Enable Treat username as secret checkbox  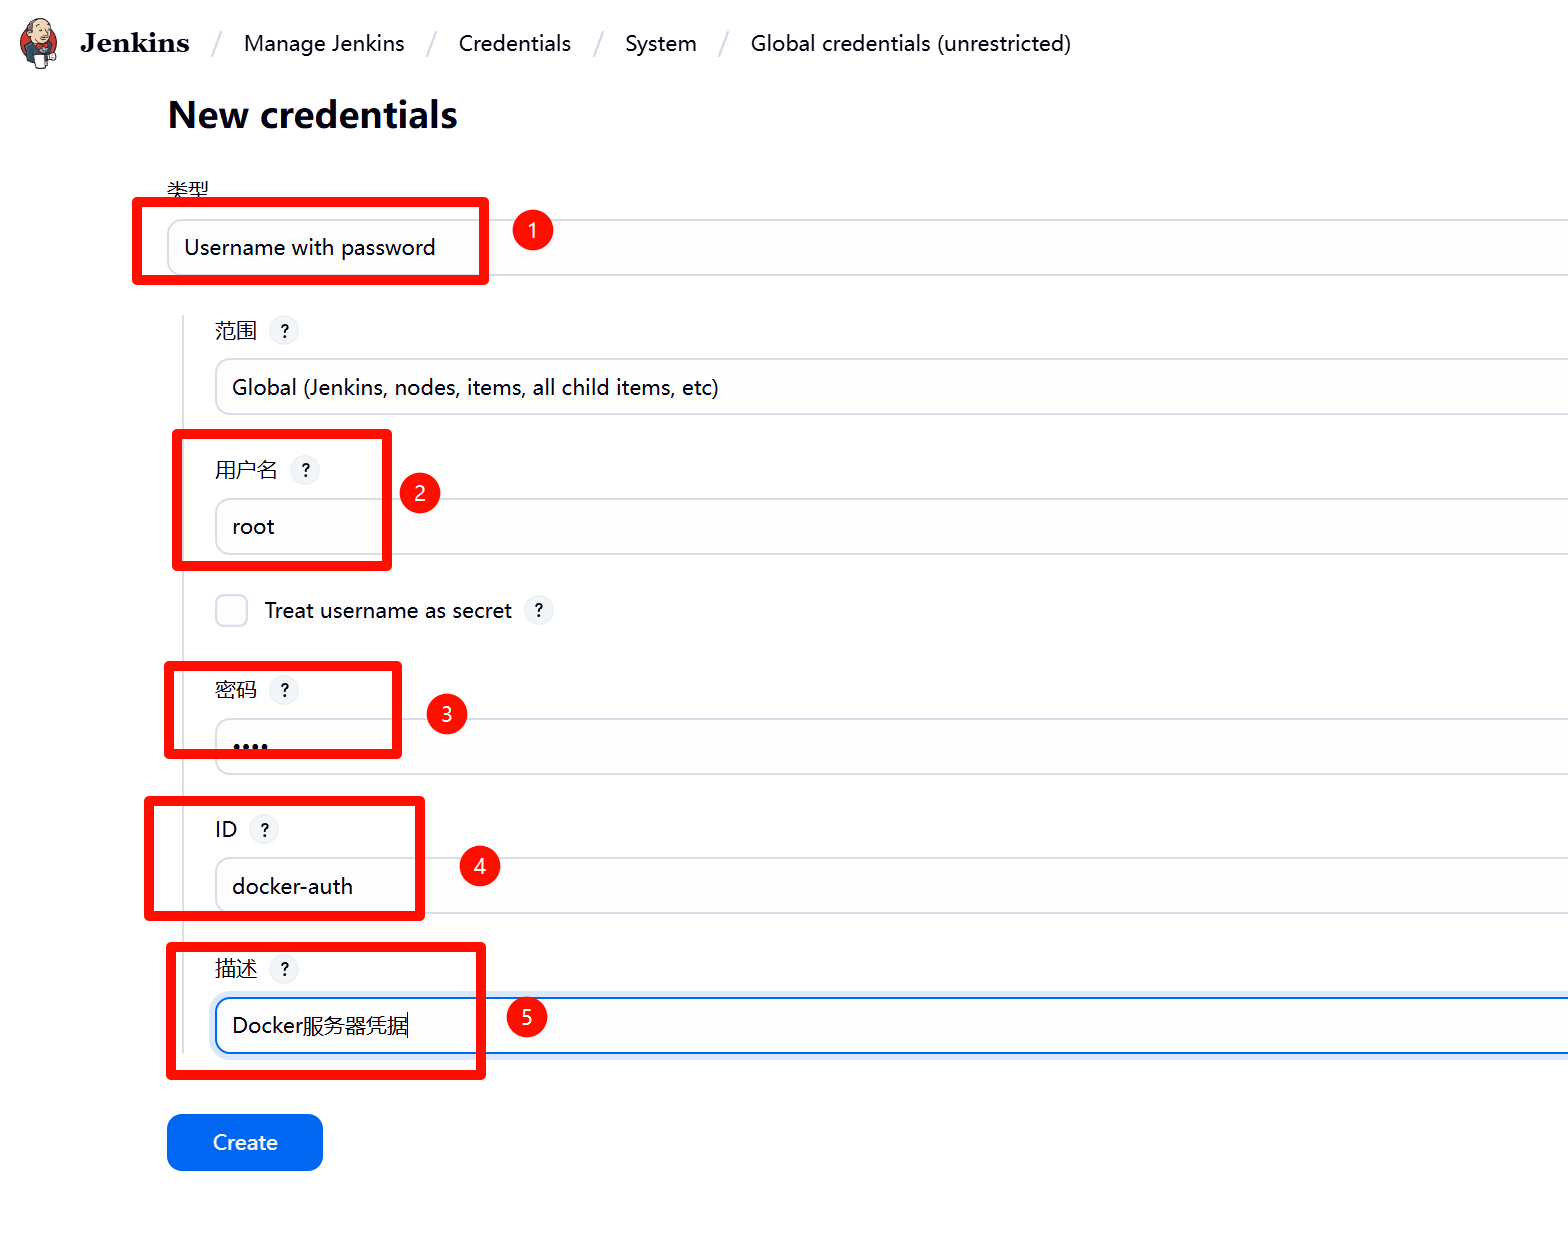232,610
